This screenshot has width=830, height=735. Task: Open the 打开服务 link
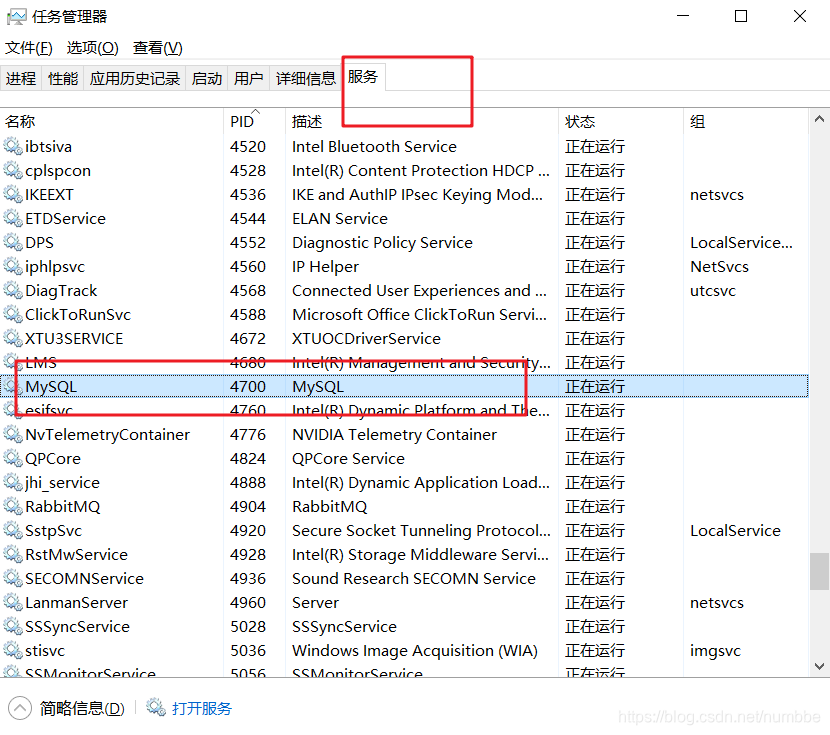tap(202, 708)
